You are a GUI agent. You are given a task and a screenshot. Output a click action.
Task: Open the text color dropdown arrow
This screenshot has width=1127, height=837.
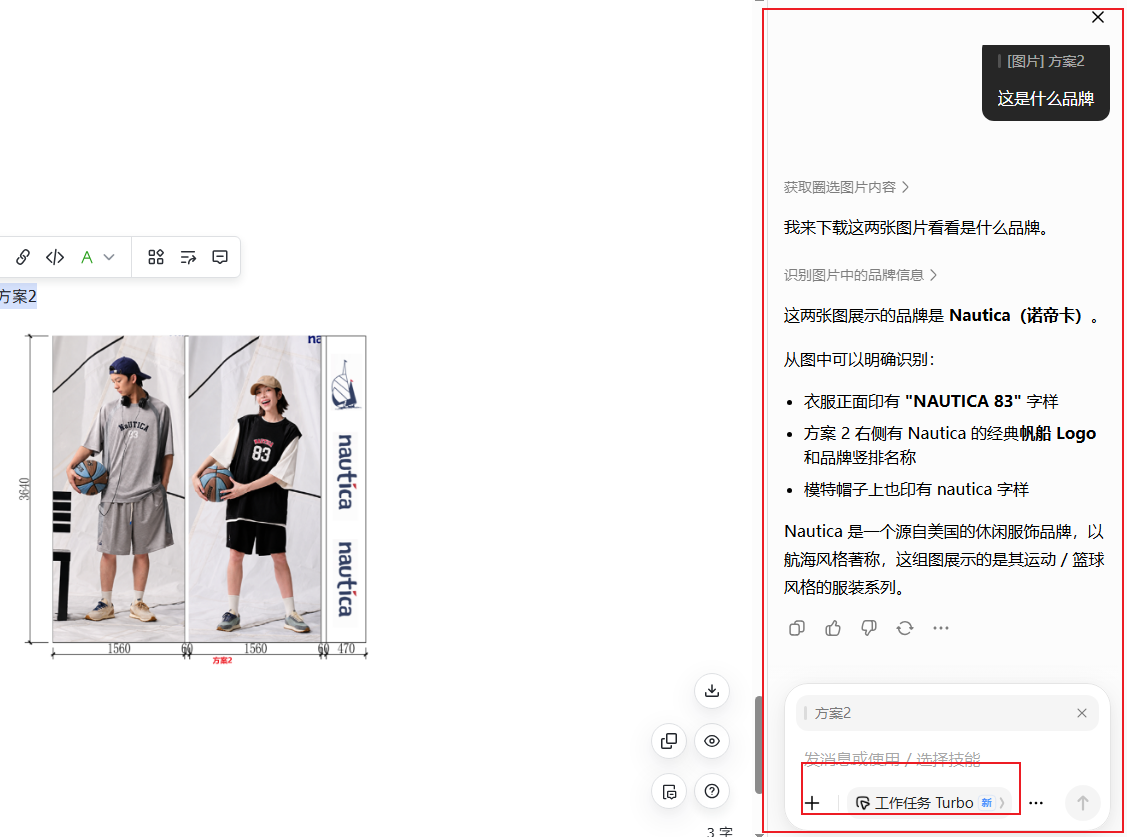pyautogui.click(x=109, y=256)
